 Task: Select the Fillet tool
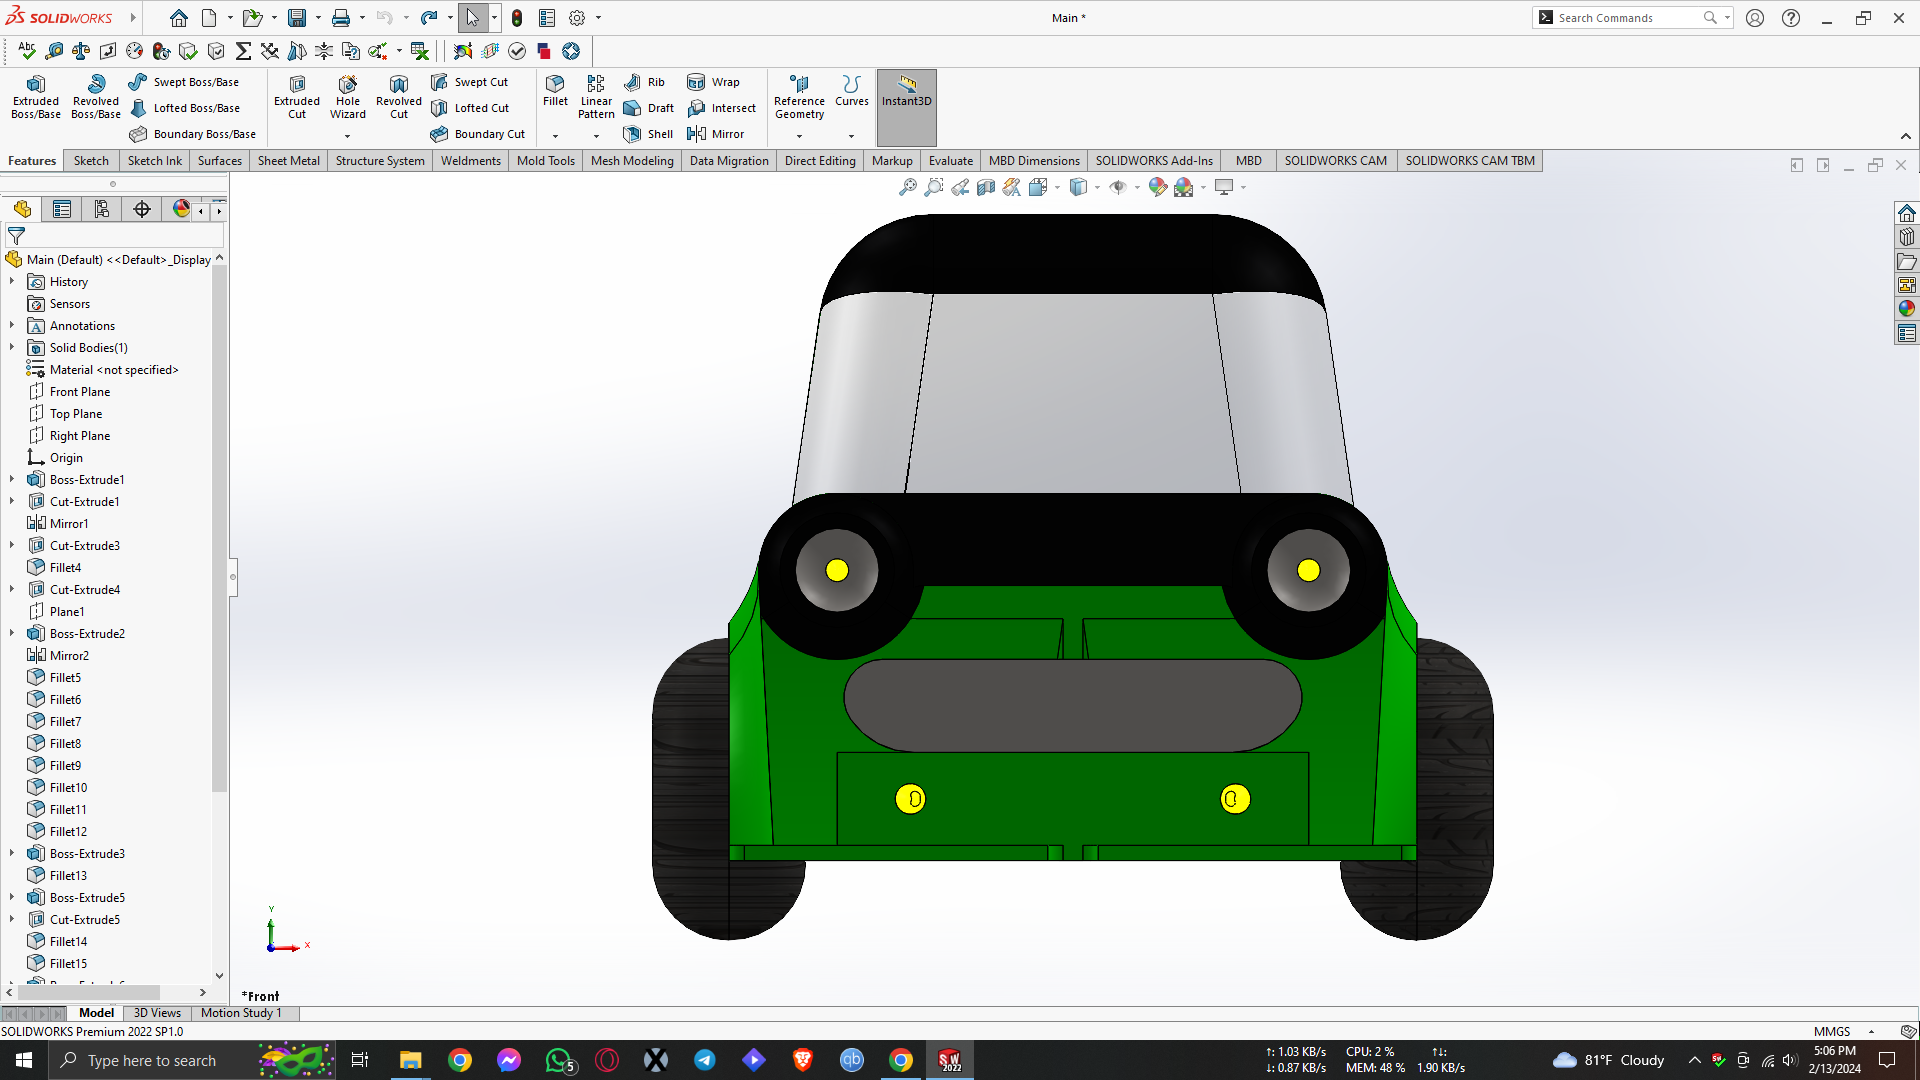[555, 90]
